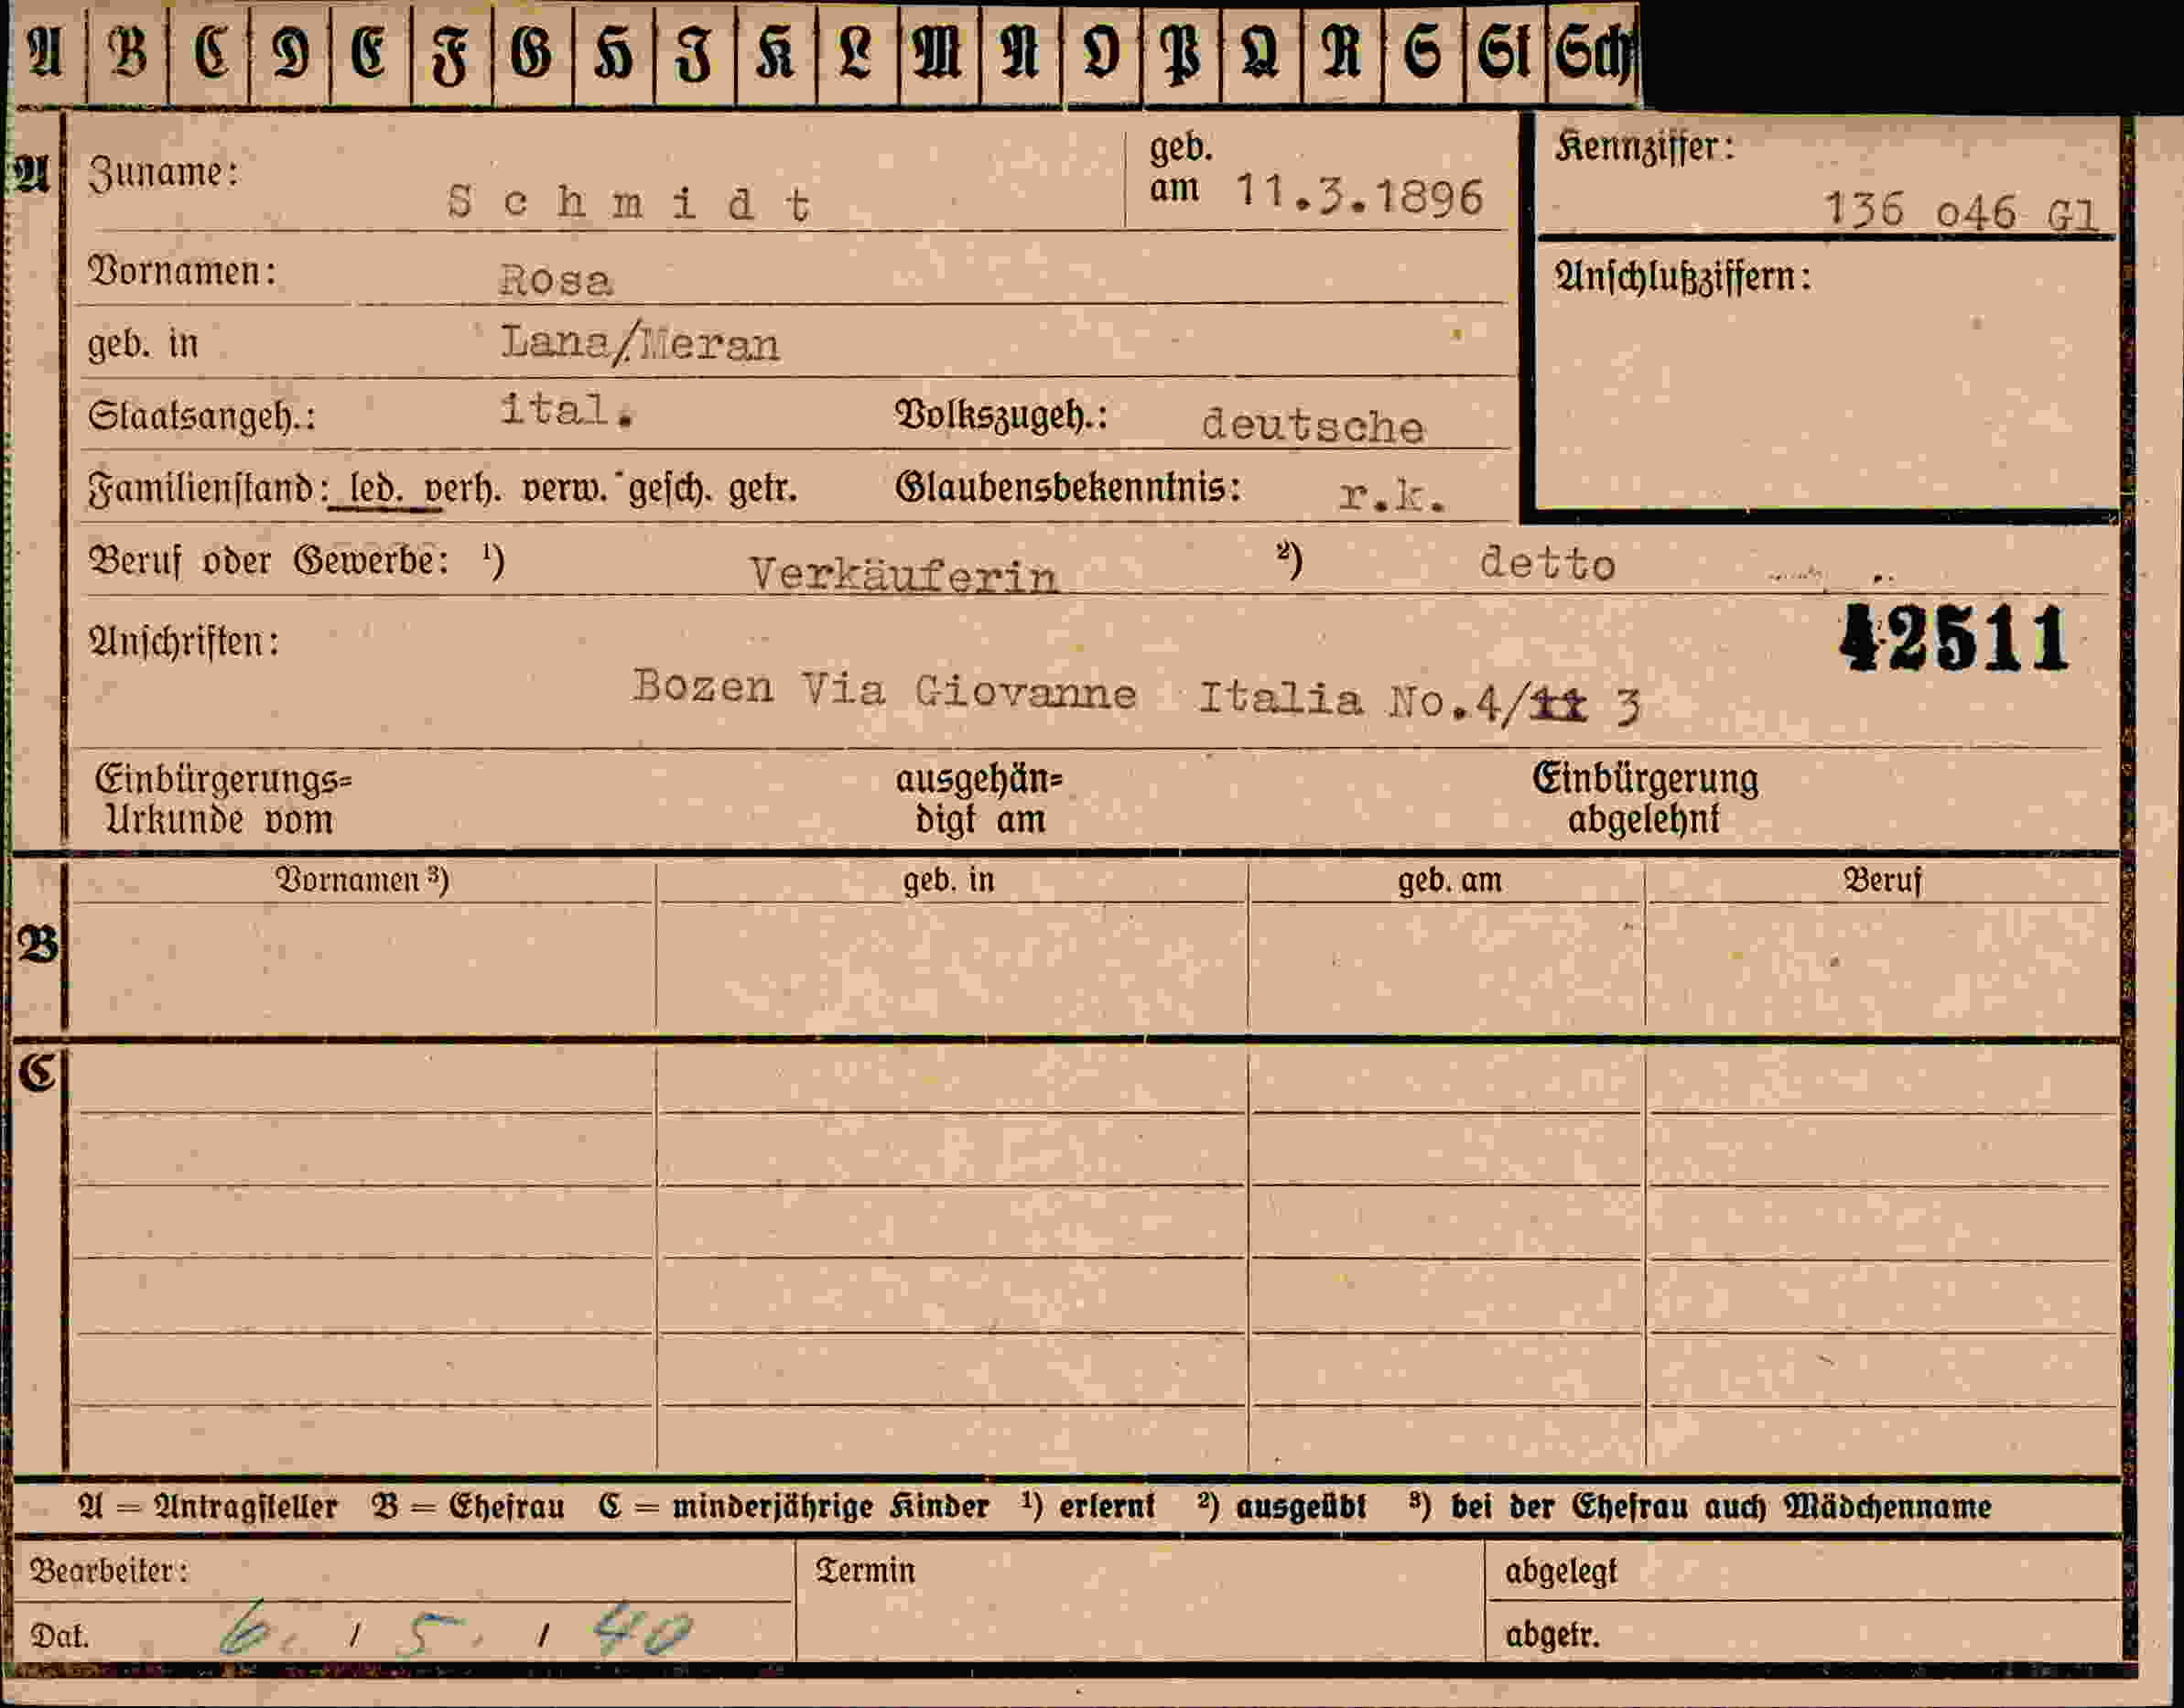Click the "Beruf oder Gewerbe:" label
The image size is (2184, 1708).
268,560
